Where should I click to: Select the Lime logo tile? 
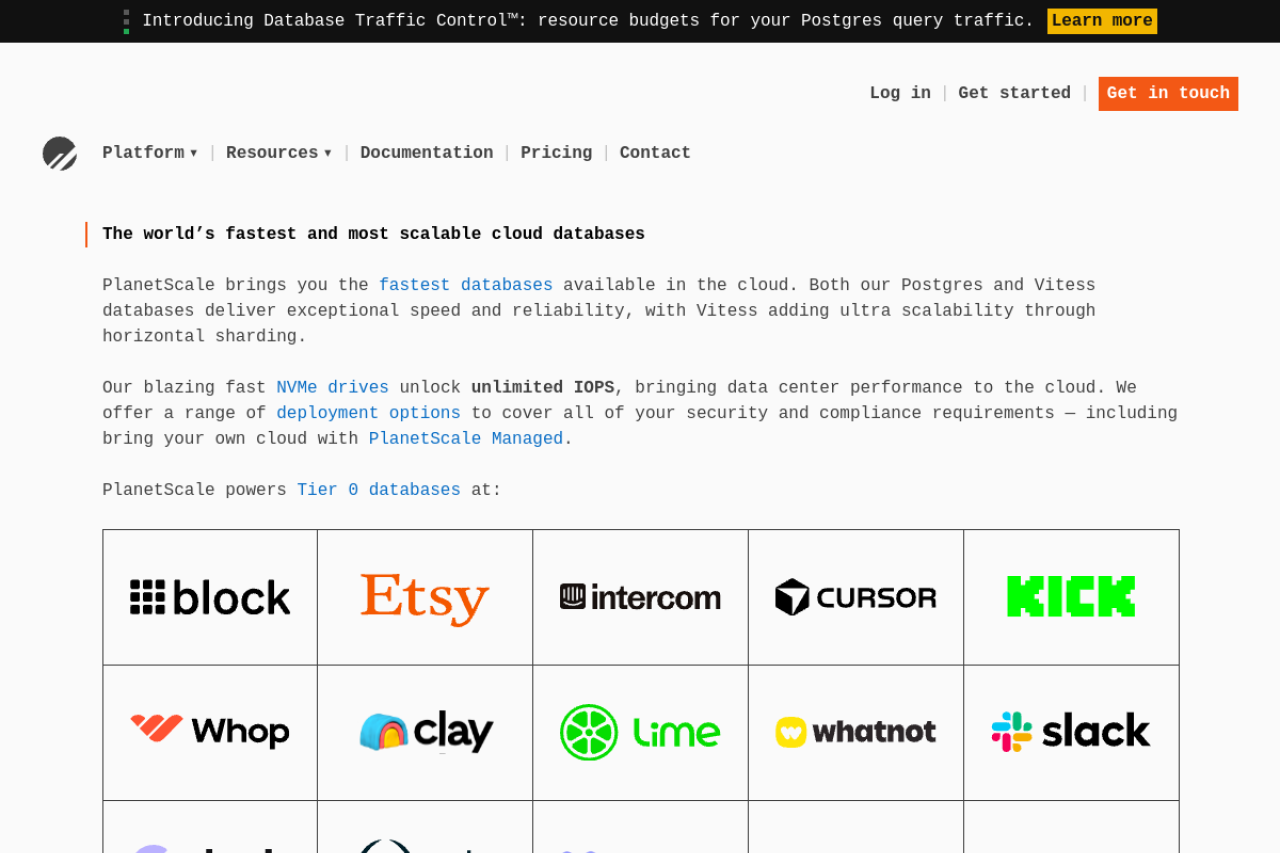tap(640, 732)
